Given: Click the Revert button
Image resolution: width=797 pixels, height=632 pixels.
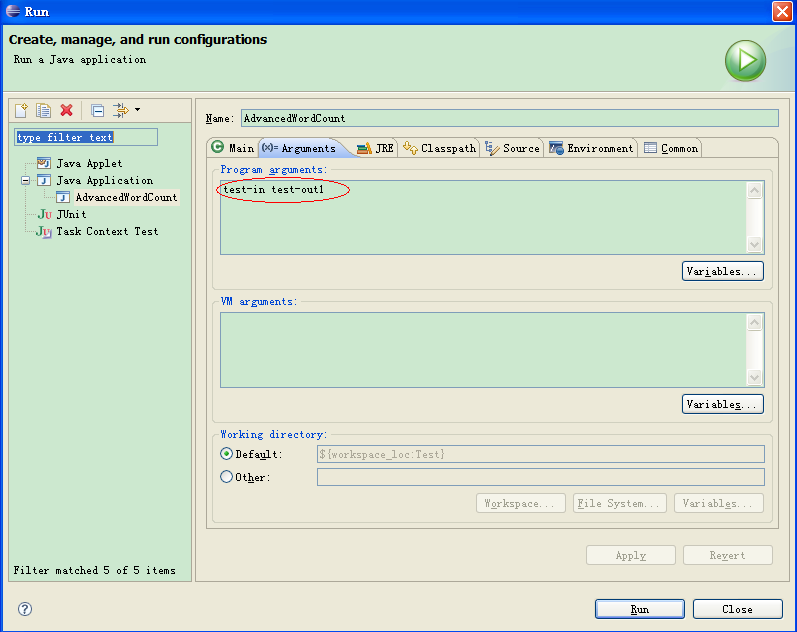Looking at the screenshot, I should pos(727,555).
